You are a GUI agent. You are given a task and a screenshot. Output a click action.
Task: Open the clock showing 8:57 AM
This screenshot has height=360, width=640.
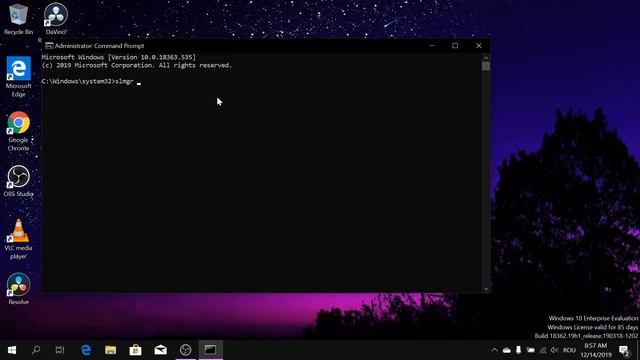[596, 350]
